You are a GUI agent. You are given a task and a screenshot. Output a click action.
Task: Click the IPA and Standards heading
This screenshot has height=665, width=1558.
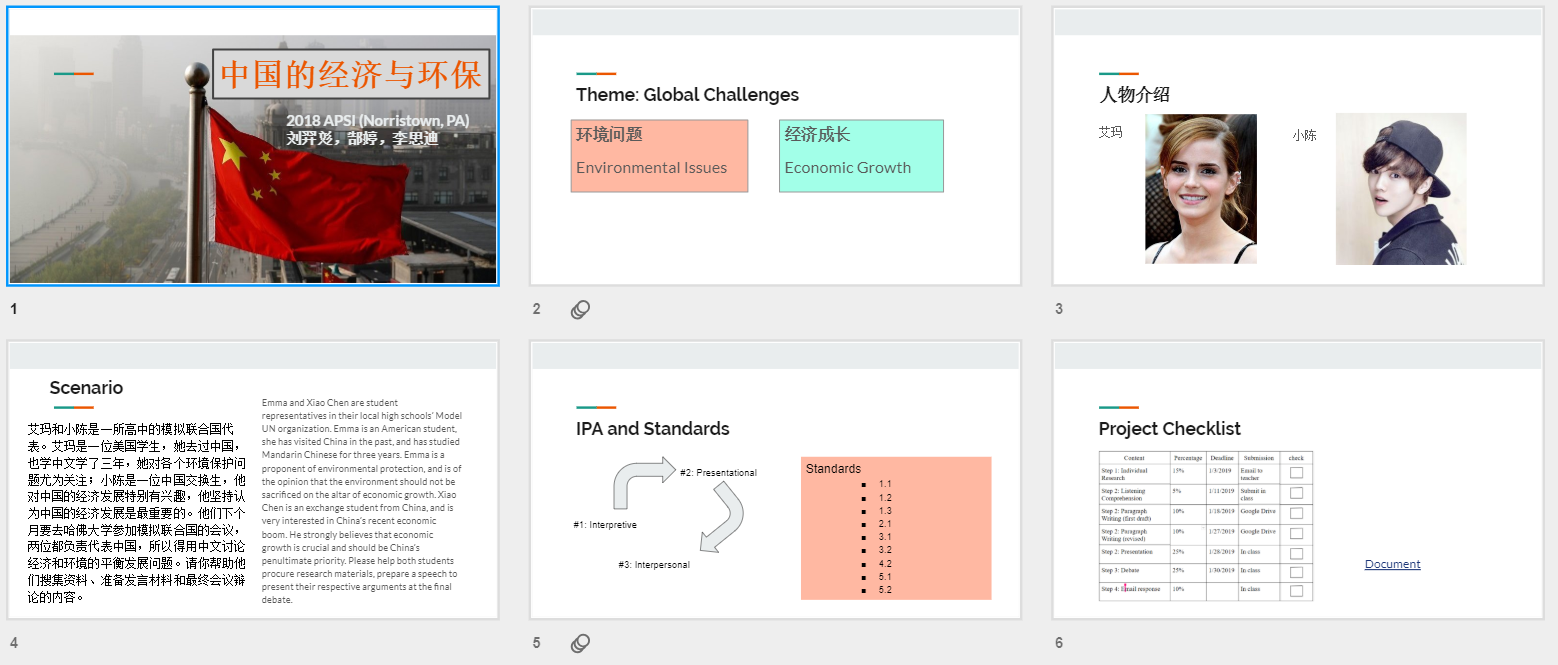coord(653,428)
